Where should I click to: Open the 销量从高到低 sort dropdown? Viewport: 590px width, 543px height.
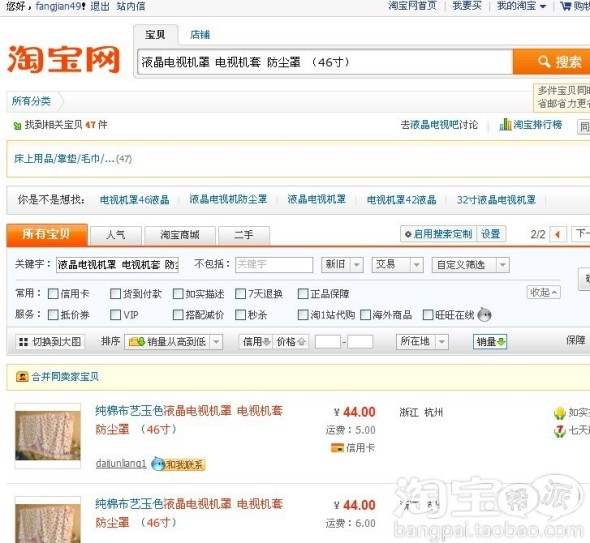173,342
